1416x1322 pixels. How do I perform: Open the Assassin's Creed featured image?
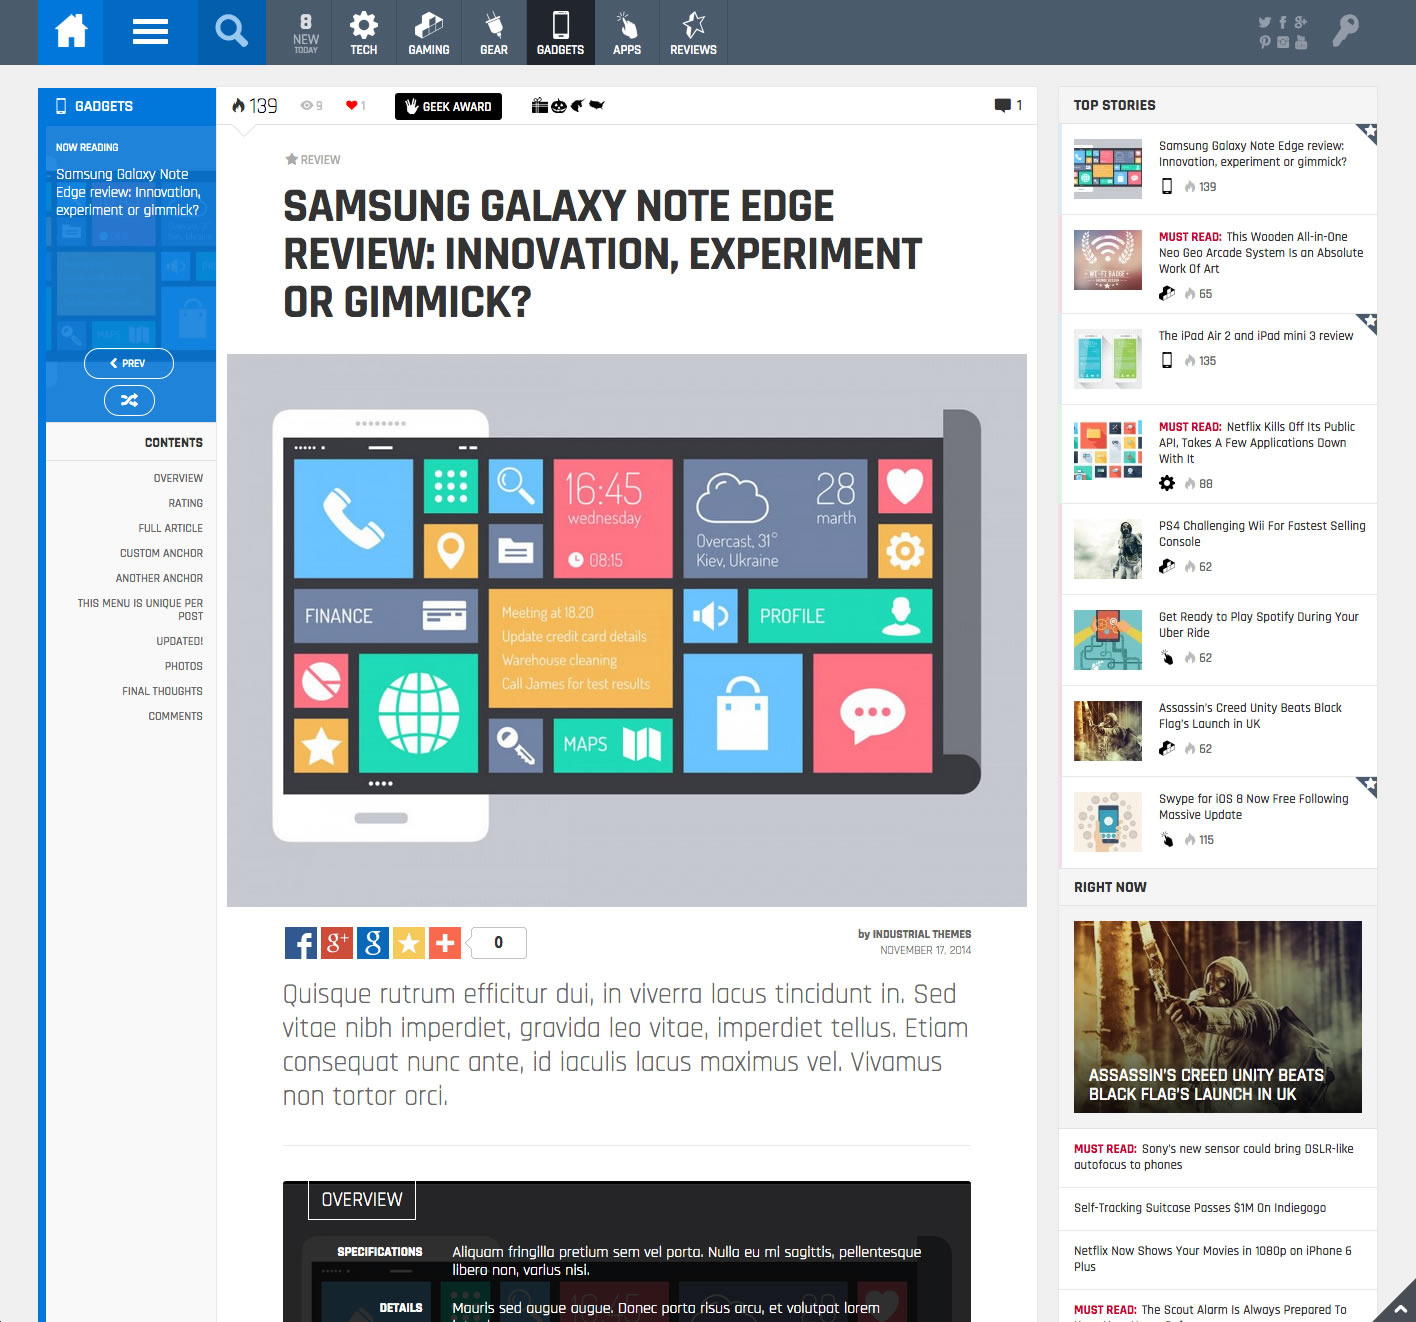tap(1217, 1016)
